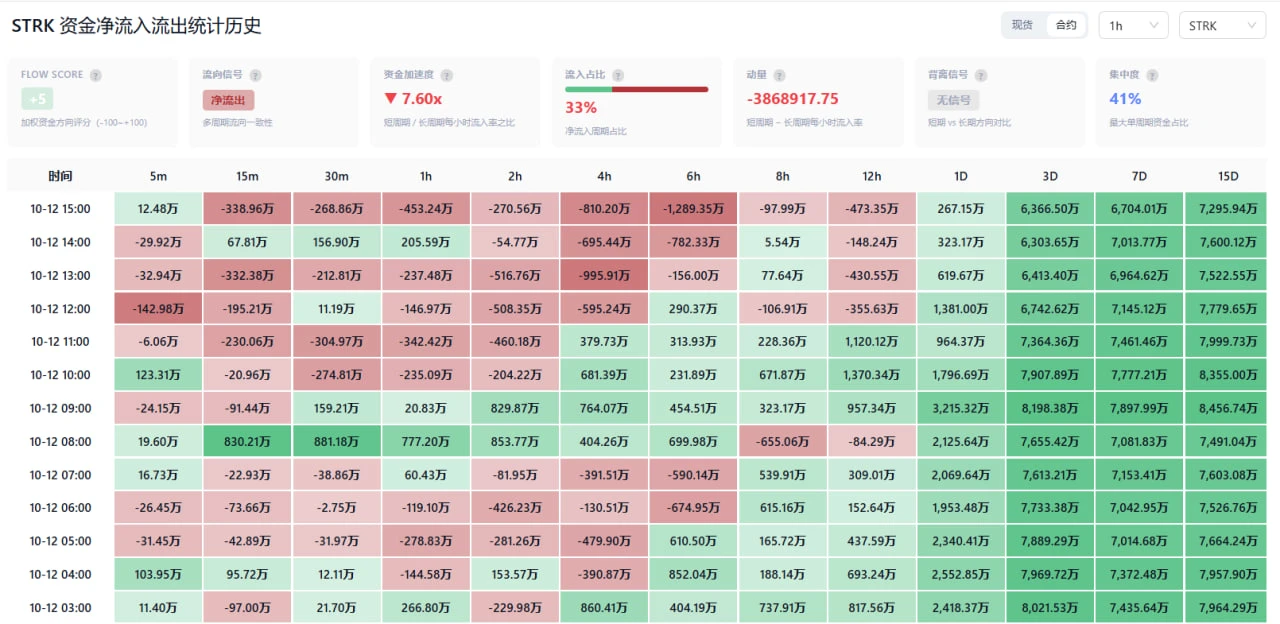Click help icon next to 流向信号
Viewport: 1280px width, 624px height.
[256, 75]
